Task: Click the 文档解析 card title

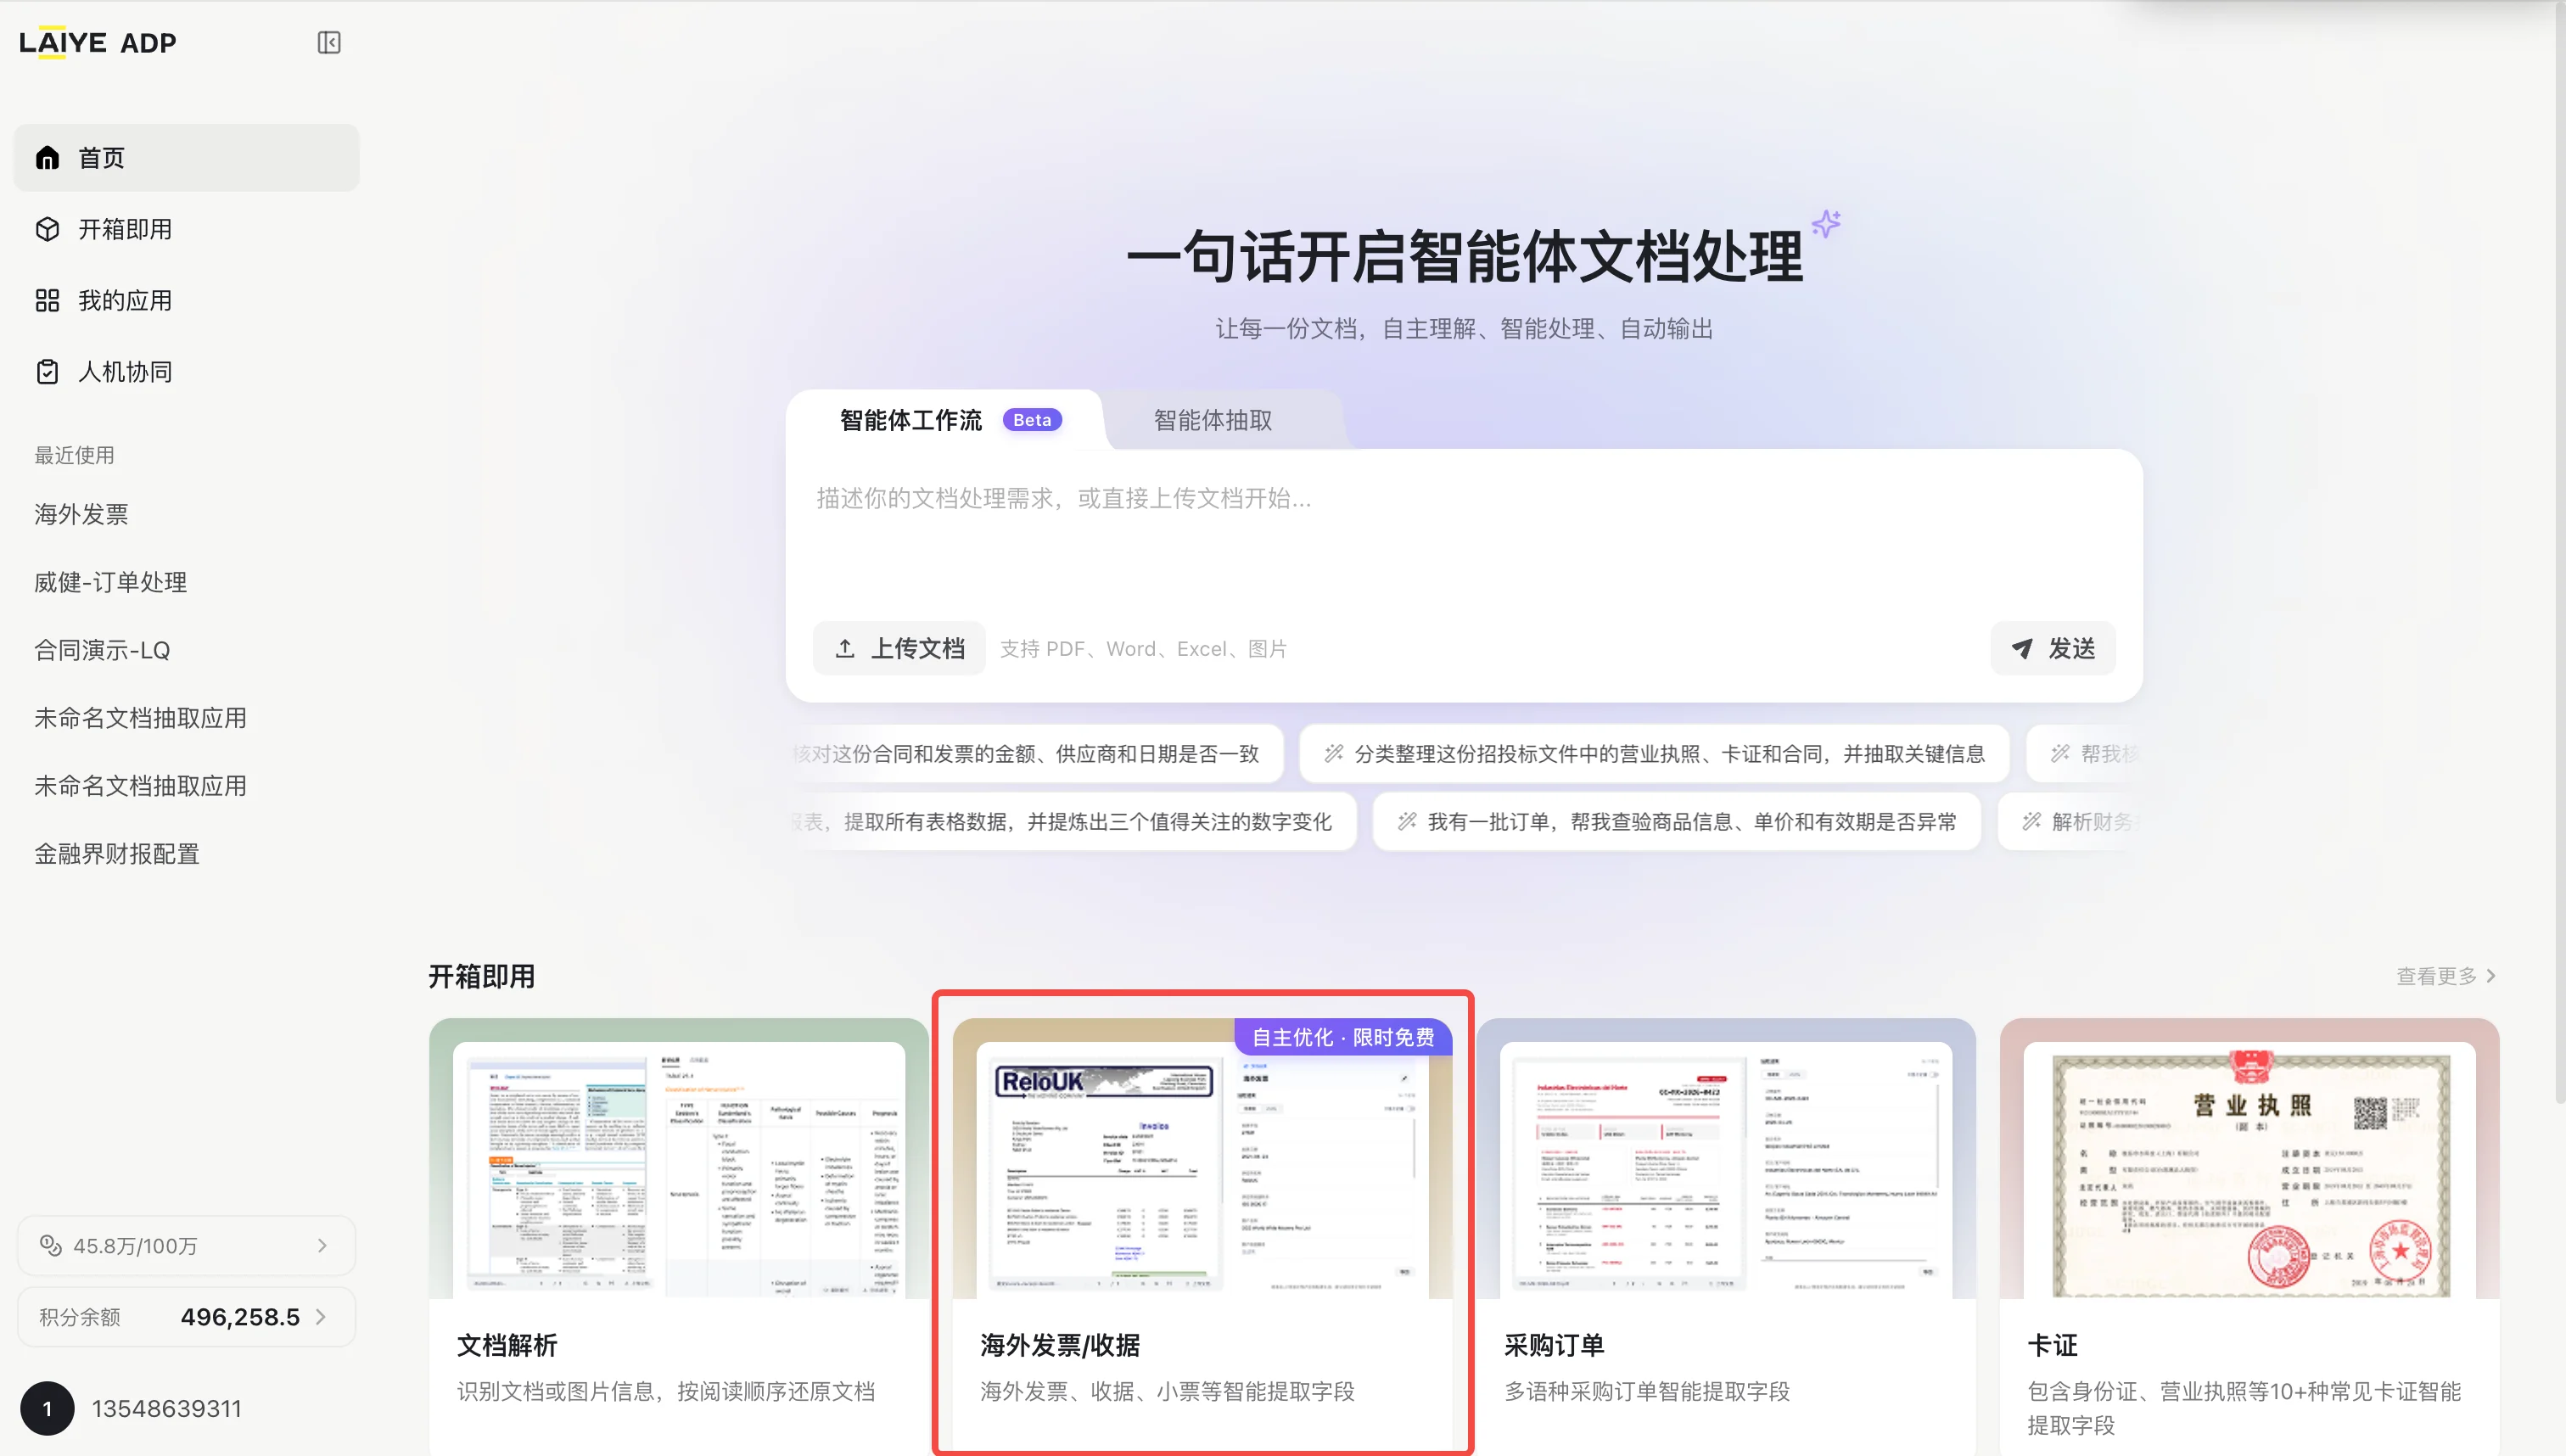Action: click(x=507, y=1346)
